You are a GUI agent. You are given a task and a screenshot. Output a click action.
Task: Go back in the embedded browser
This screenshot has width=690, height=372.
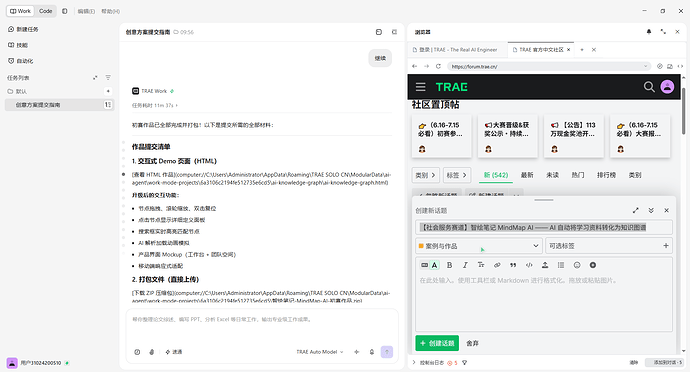point(415,66)
